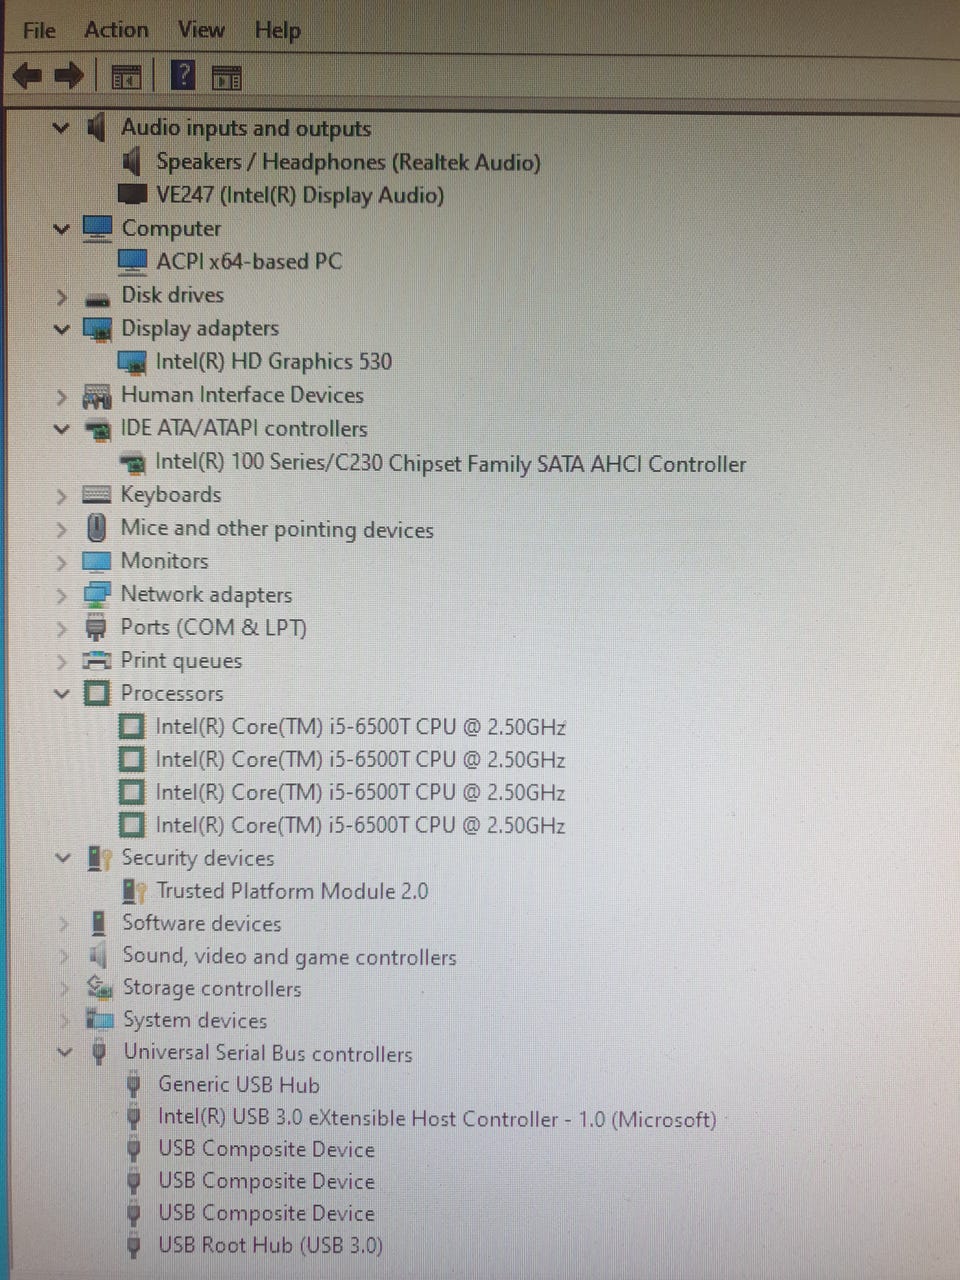
Task: Expand Mice and other pointing devices
Action: point(61,529)
